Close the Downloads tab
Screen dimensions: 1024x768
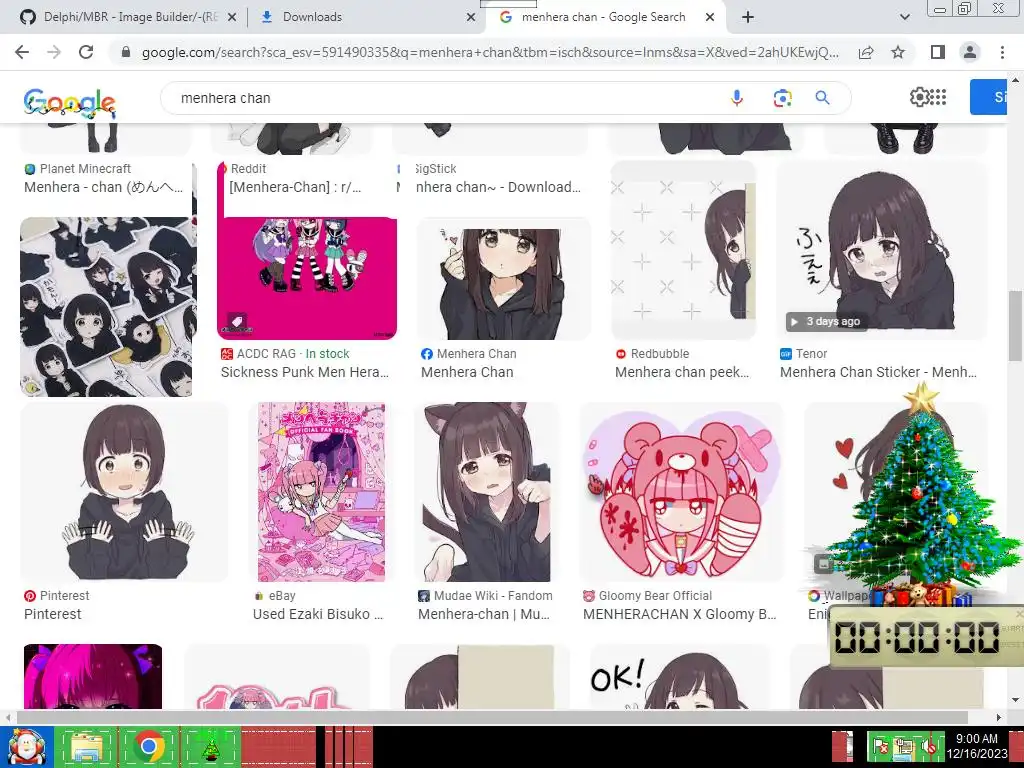coord(471,18)
